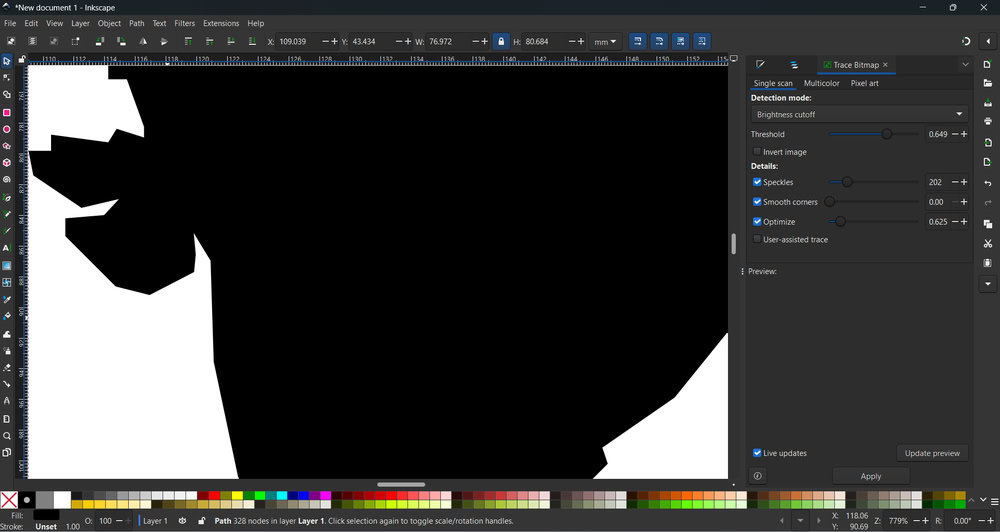Screen dimensions: 1000x532
Task: Toggle the guides lock at ruler corner
Action: pos(22,59)
